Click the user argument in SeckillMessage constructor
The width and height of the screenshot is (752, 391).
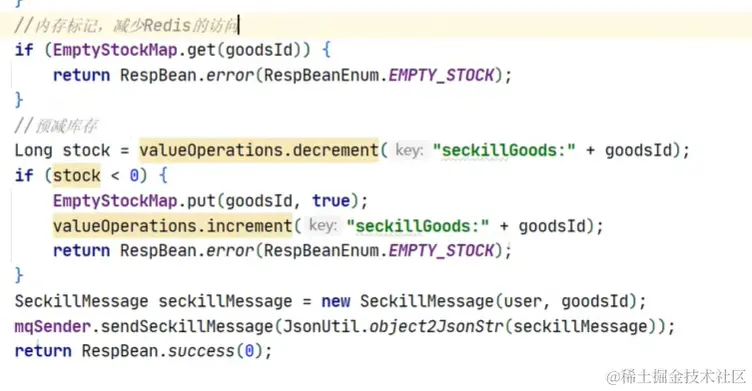click(522, 301)
